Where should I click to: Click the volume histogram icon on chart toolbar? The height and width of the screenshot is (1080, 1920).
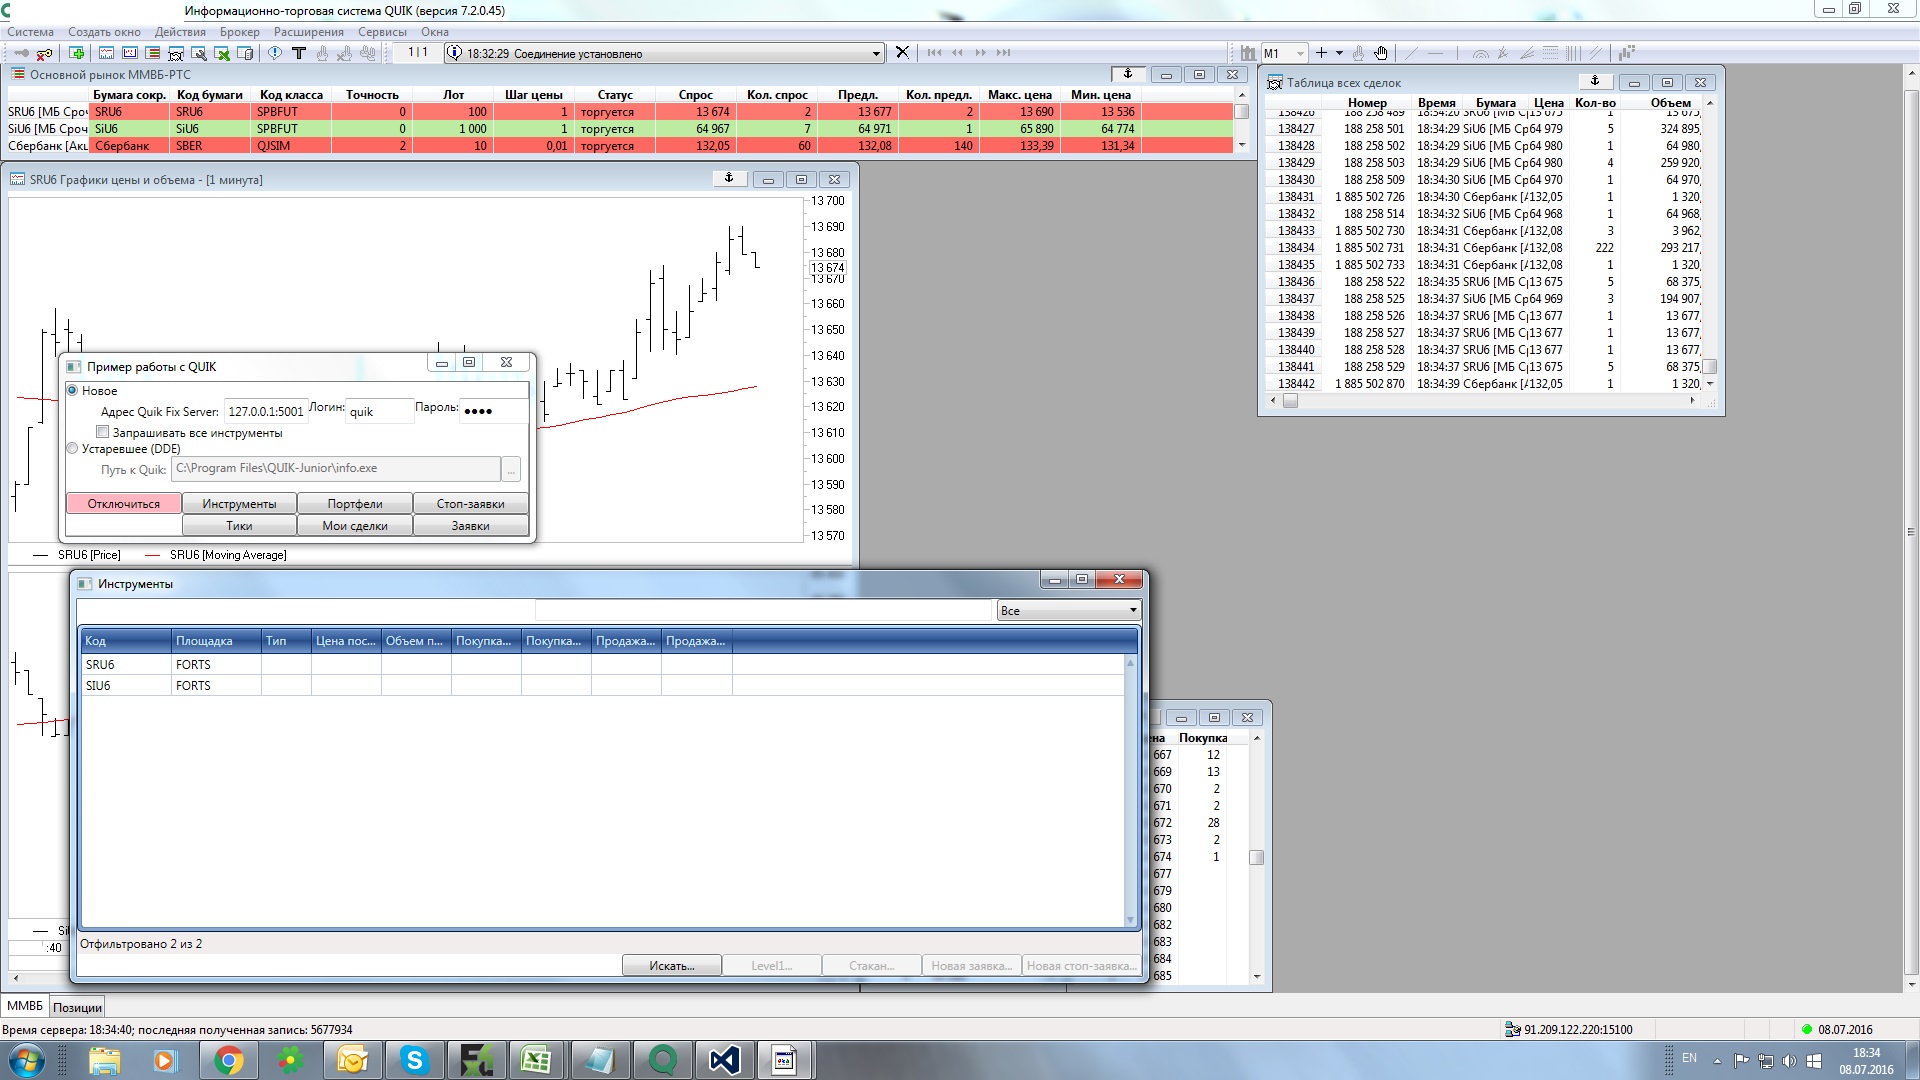(1627, 53)
